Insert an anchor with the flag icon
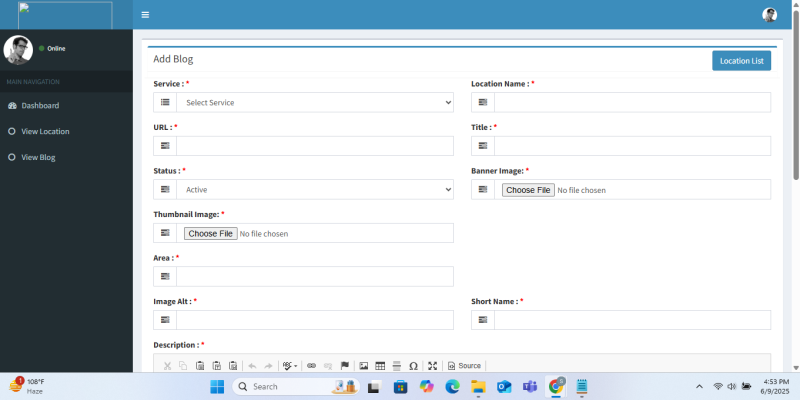Image resolution: width=800 pixels, height=400 pixels. click(344, 366)
